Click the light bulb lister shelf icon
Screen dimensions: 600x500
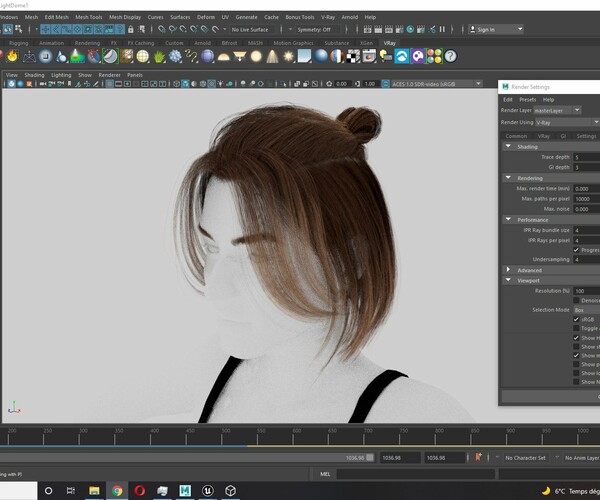coord(385,56)
